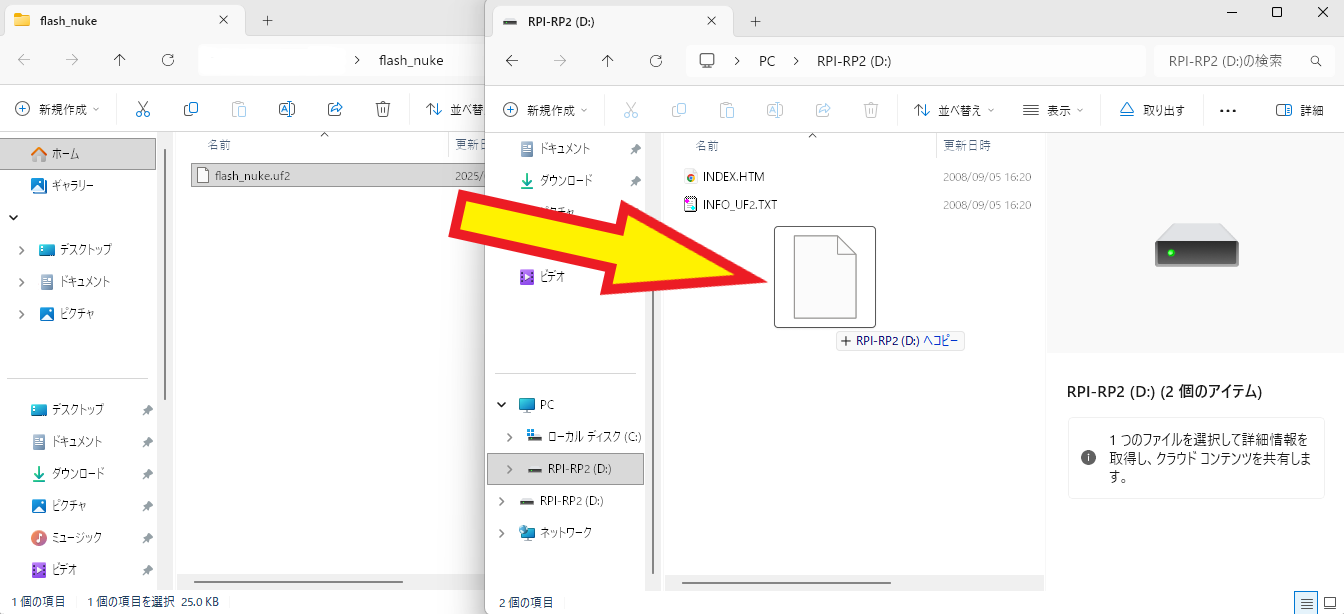The image size is (1344, 614).
Task: Open the see more (…) toolbar menu
Action: (x=1229, y=110)
